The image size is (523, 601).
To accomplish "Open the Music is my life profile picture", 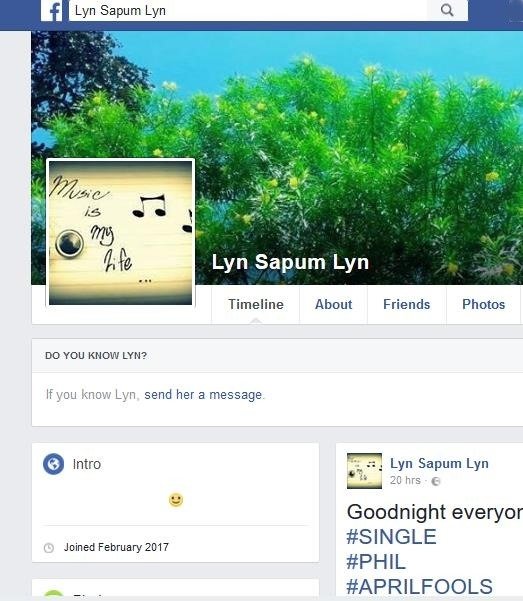I will [x=120, y=233].
